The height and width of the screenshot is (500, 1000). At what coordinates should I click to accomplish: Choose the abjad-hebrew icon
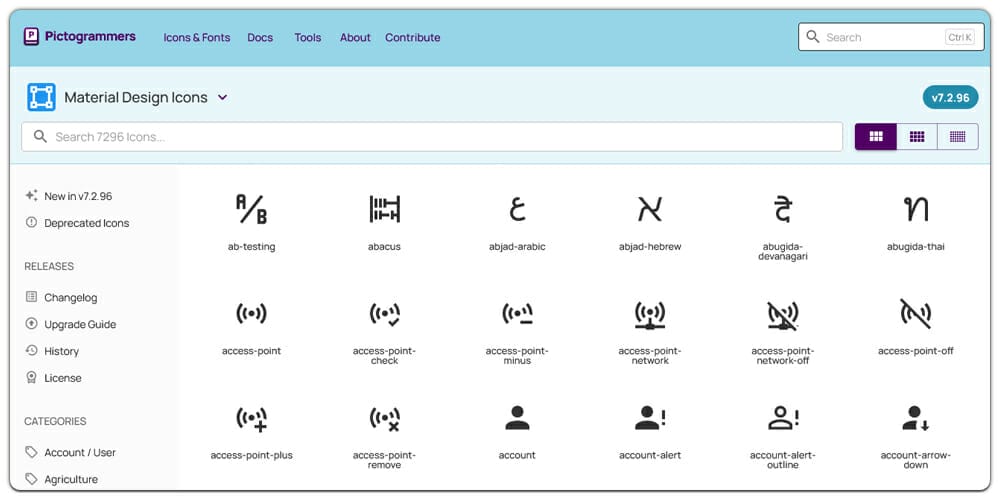tap(650, 209)
